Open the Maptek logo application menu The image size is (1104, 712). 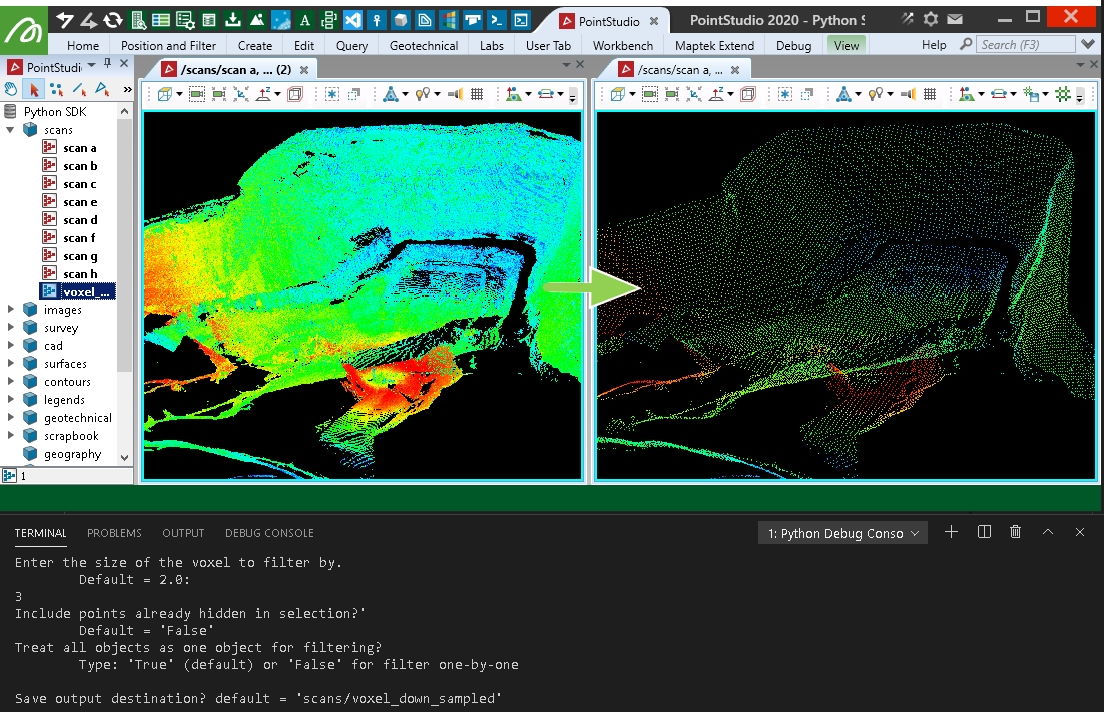tap(24, 31)
